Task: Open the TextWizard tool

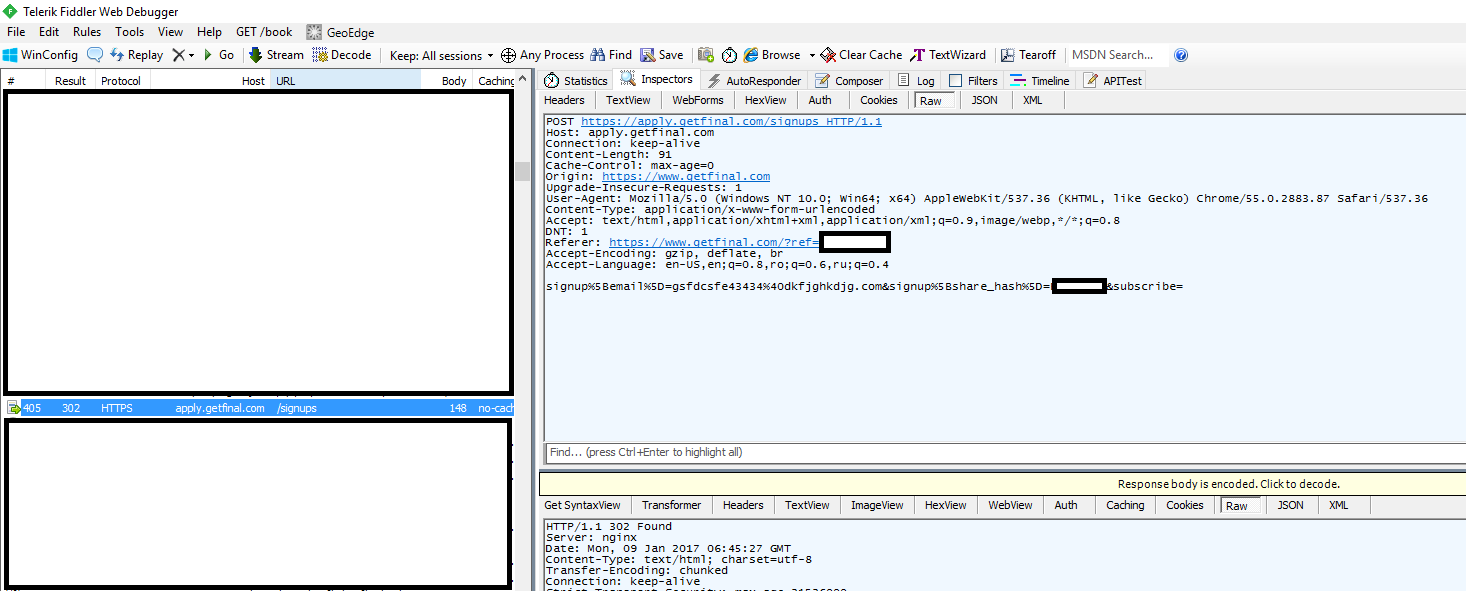Action: click(948, 55)
